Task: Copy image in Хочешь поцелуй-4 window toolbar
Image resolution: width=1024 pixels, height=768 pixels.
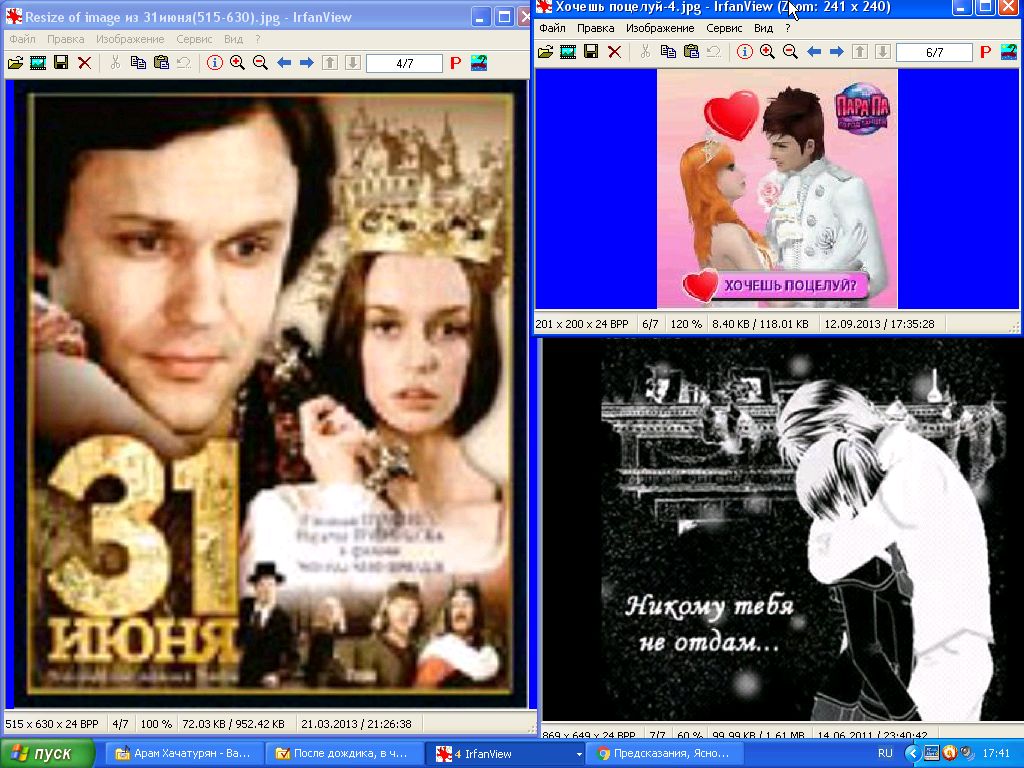Action: 668,52
